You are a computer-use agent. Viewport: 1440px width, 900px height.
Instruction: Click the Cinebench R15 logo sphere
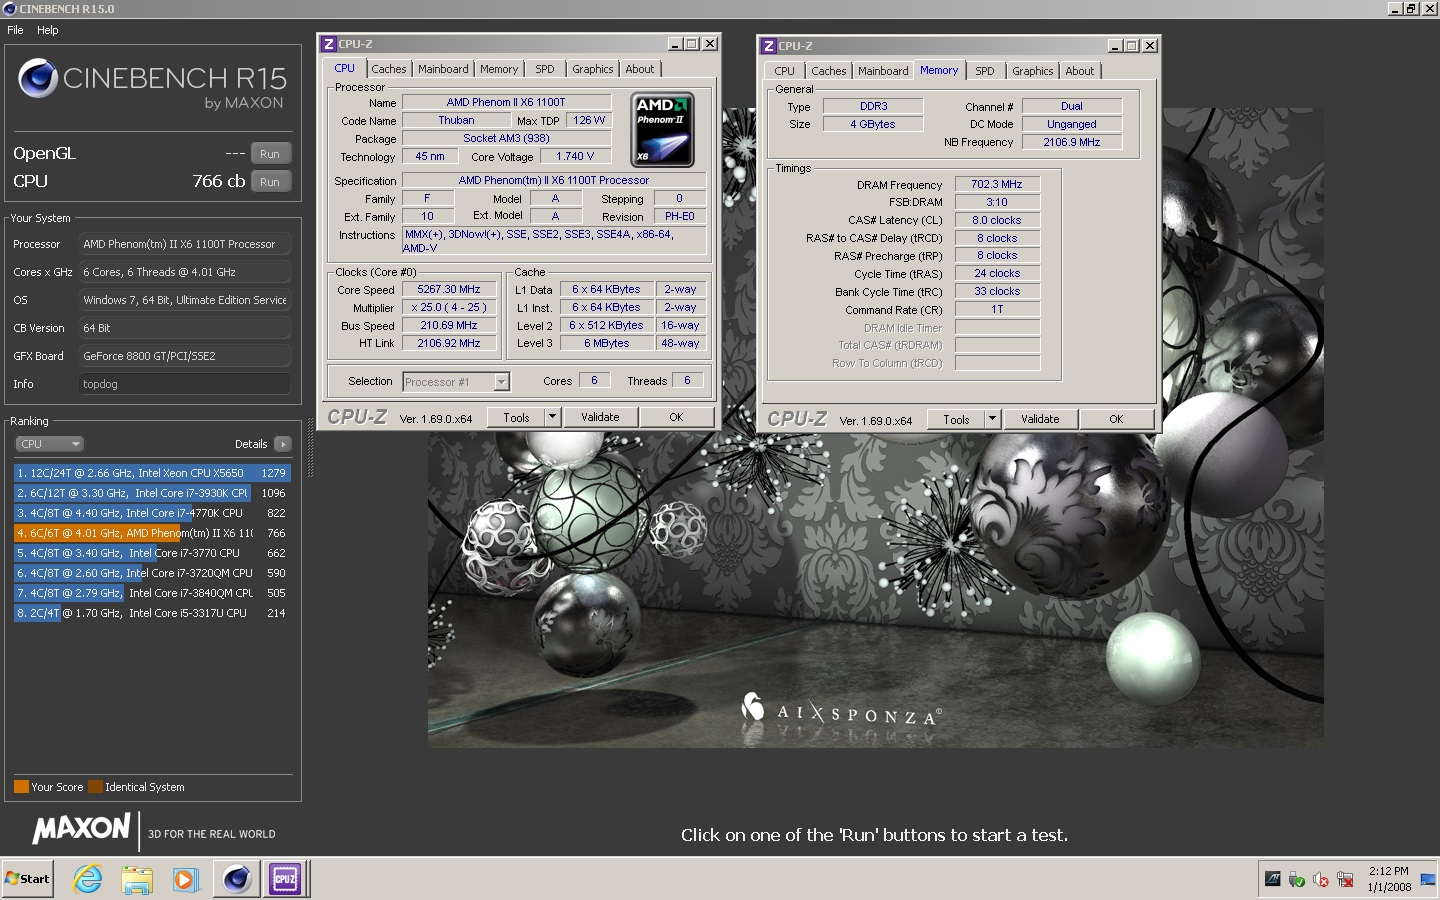(38, 78)
